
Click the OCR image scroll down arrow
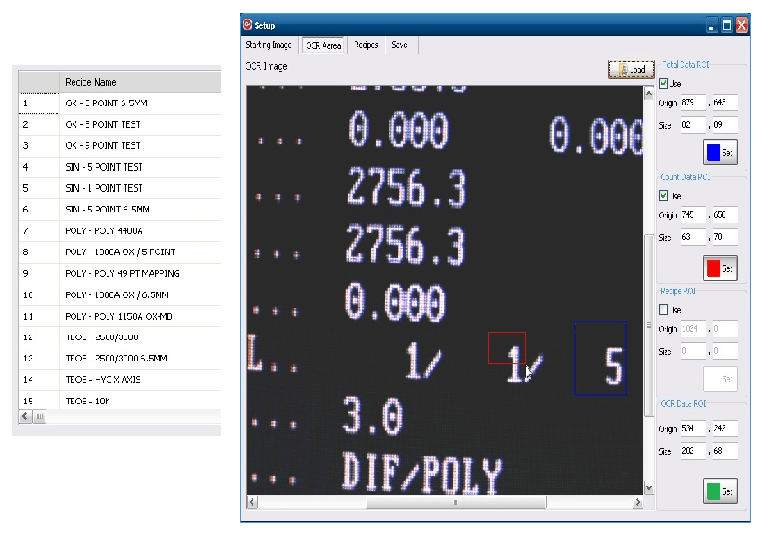pyautogui.click(x=649, y=488)
